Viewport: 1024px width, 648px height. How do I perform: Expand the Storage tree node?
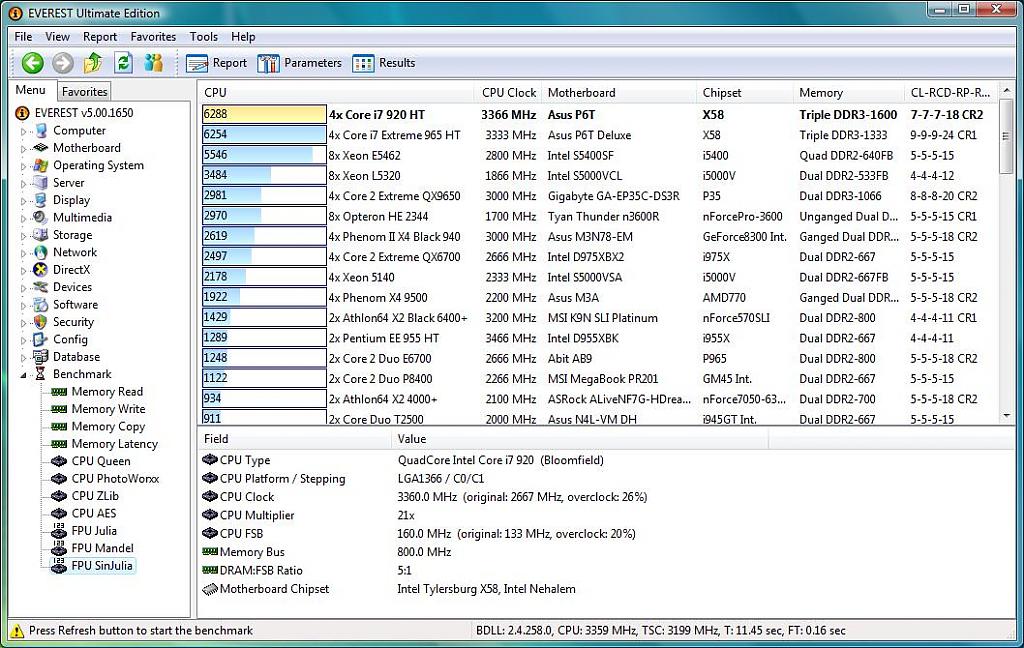(24, 236)
